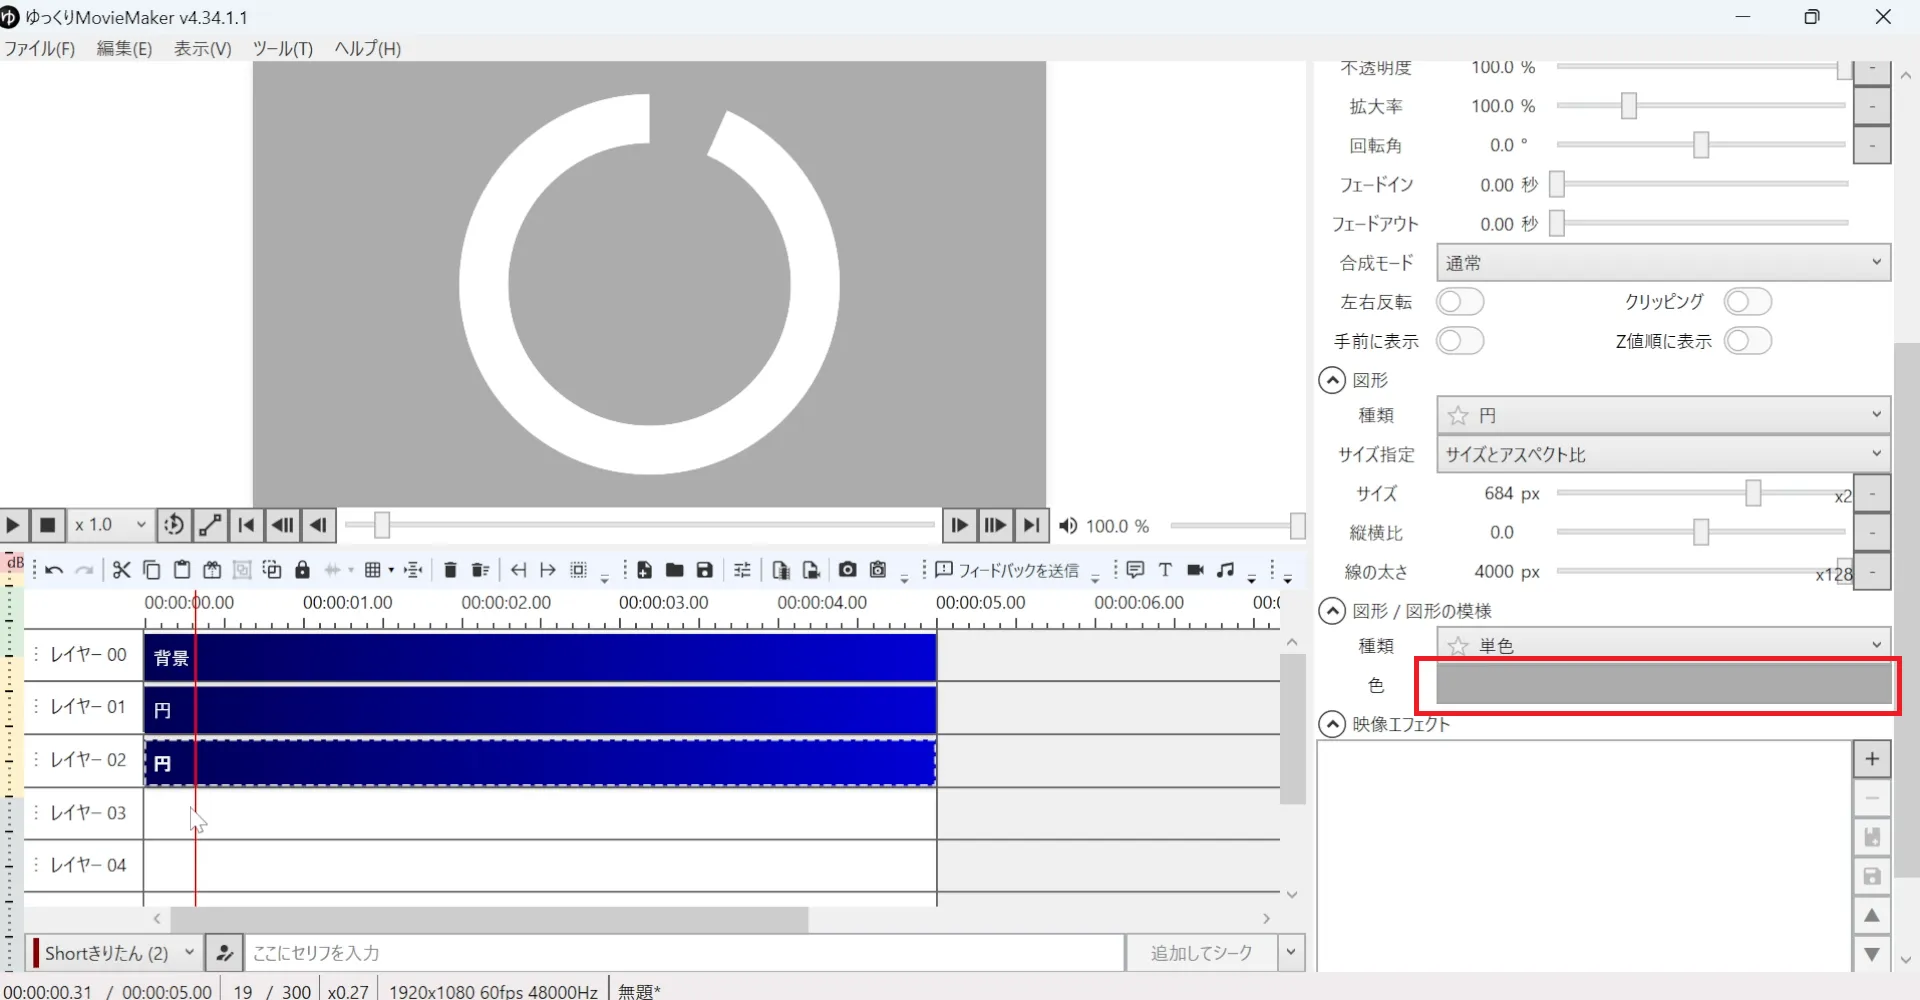This screenshot has height=1000, width=1920.
Task: Click the 拡大率 slider track
Action: click(1700, 105)
